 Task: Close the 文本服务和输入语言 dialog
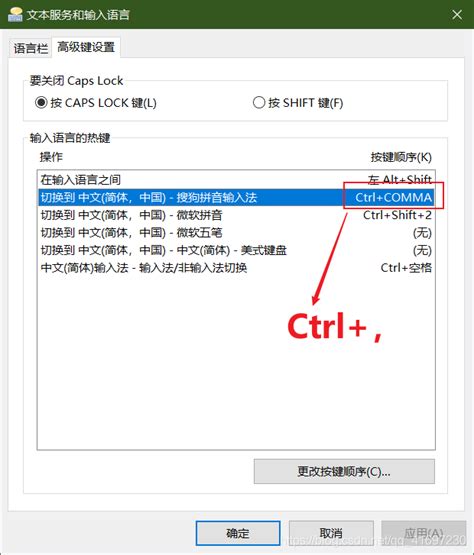tap(457, 15)
